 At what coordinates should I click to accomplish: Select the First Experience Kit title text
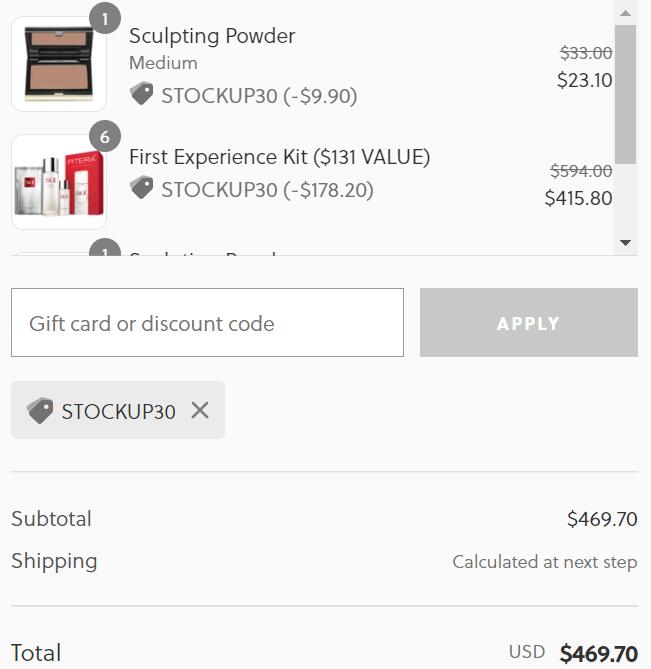pyautogui.click(x=279, y=157)
